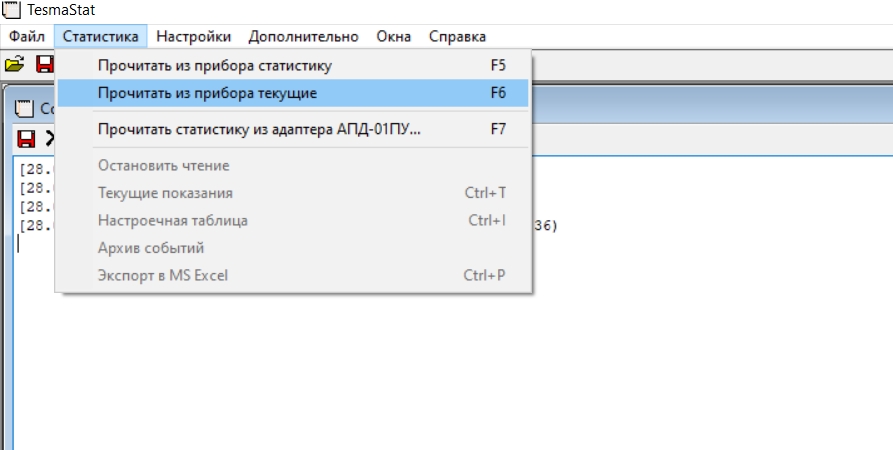Click the notepad icon of the inner window
This screenshot has width=893, height=450.
(x=24, y=108)
